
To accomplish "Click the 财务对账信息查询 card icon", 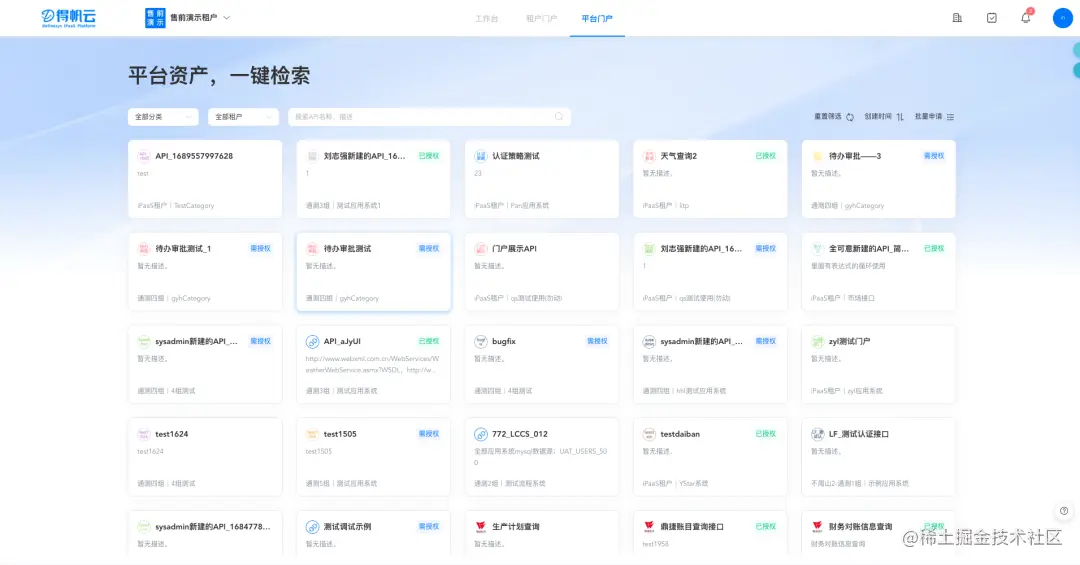I will [x=818, y=526].
